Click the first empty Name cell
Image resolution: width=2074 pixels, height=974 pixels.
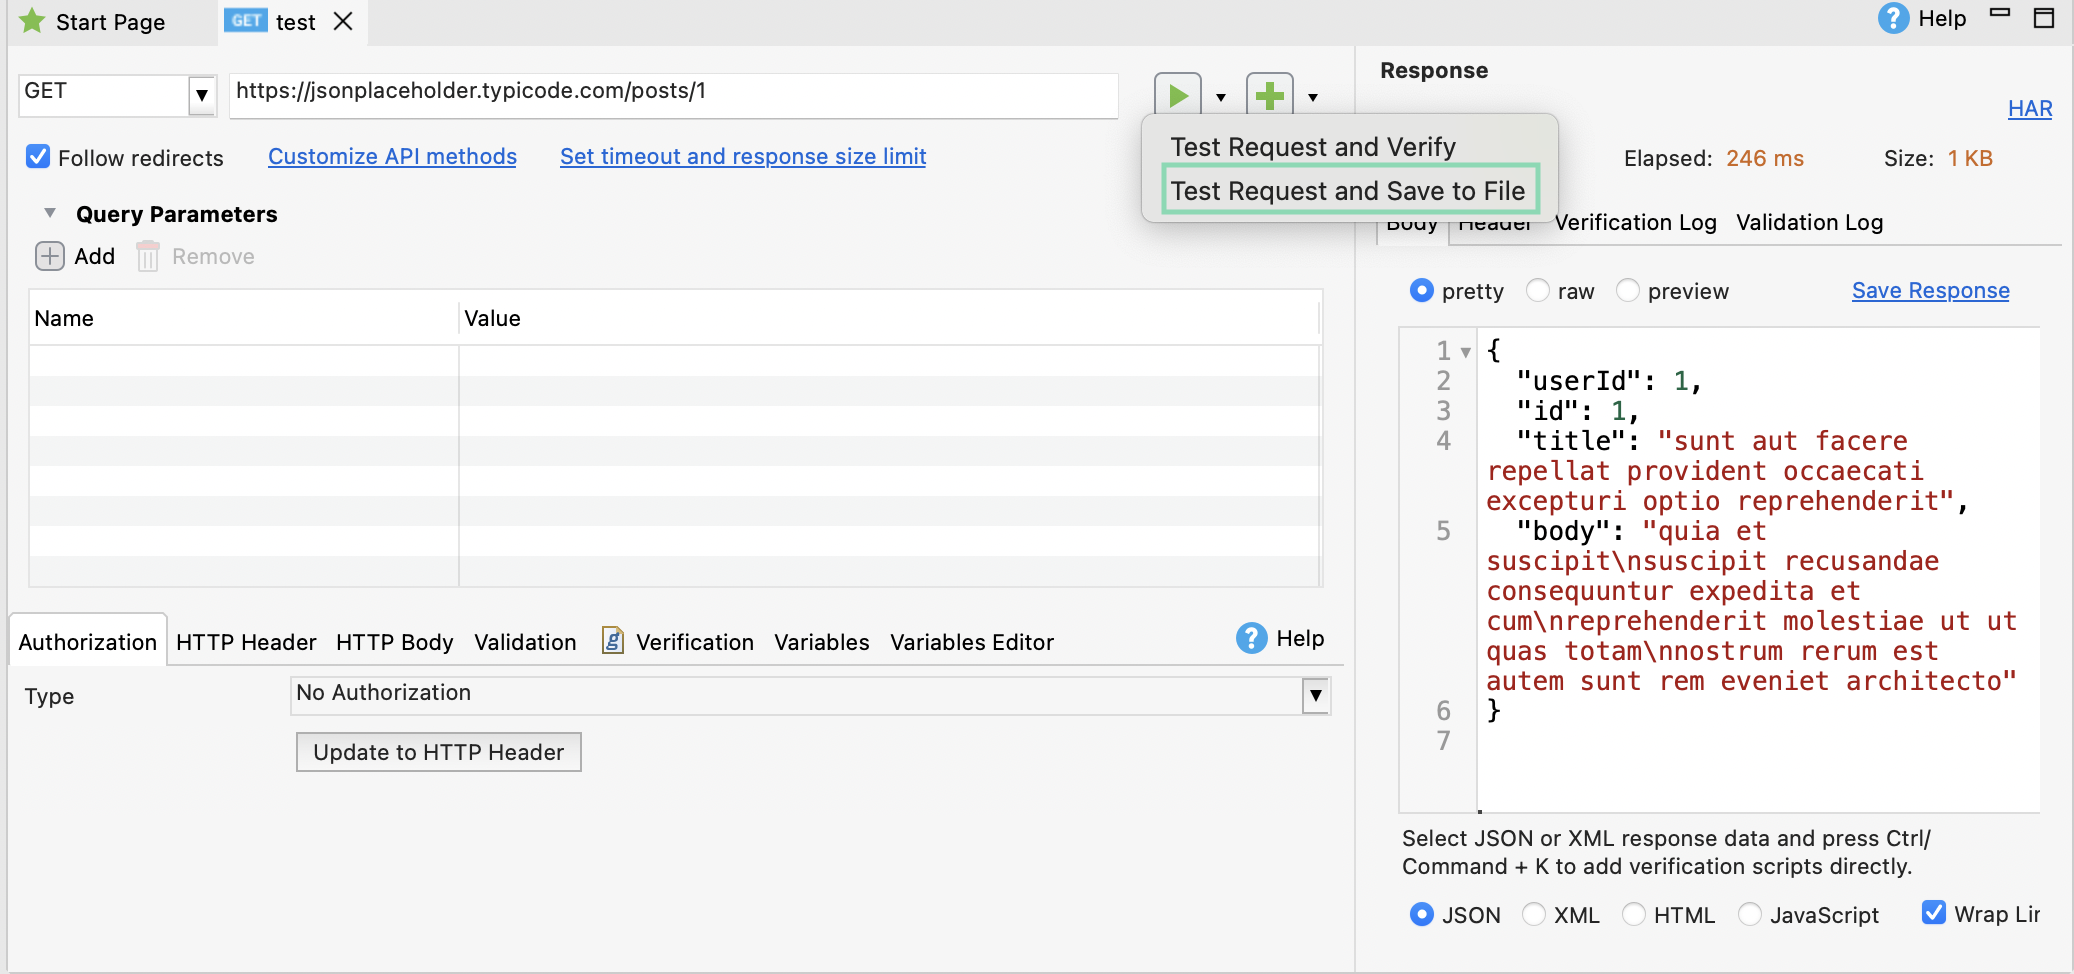pos(244,361)
